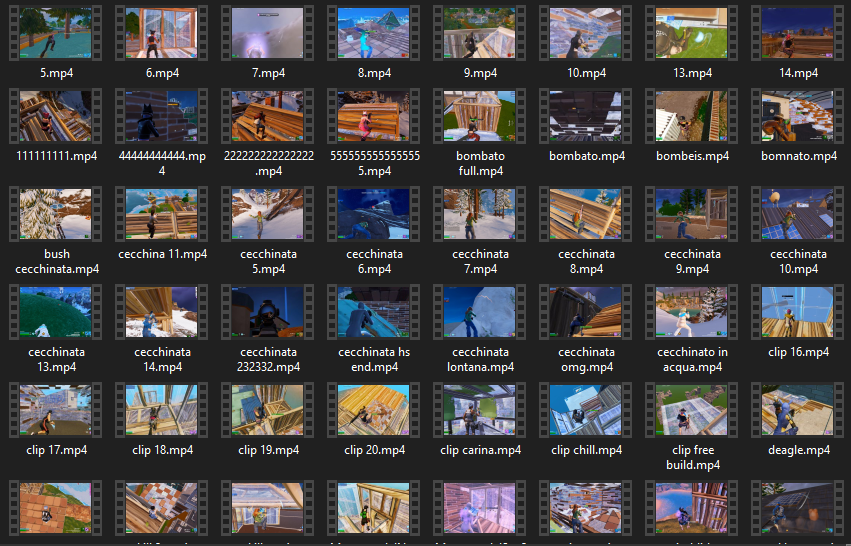
Task: Click the cecchinata 14.mp4 icon
Action: (x=162, y=312)
